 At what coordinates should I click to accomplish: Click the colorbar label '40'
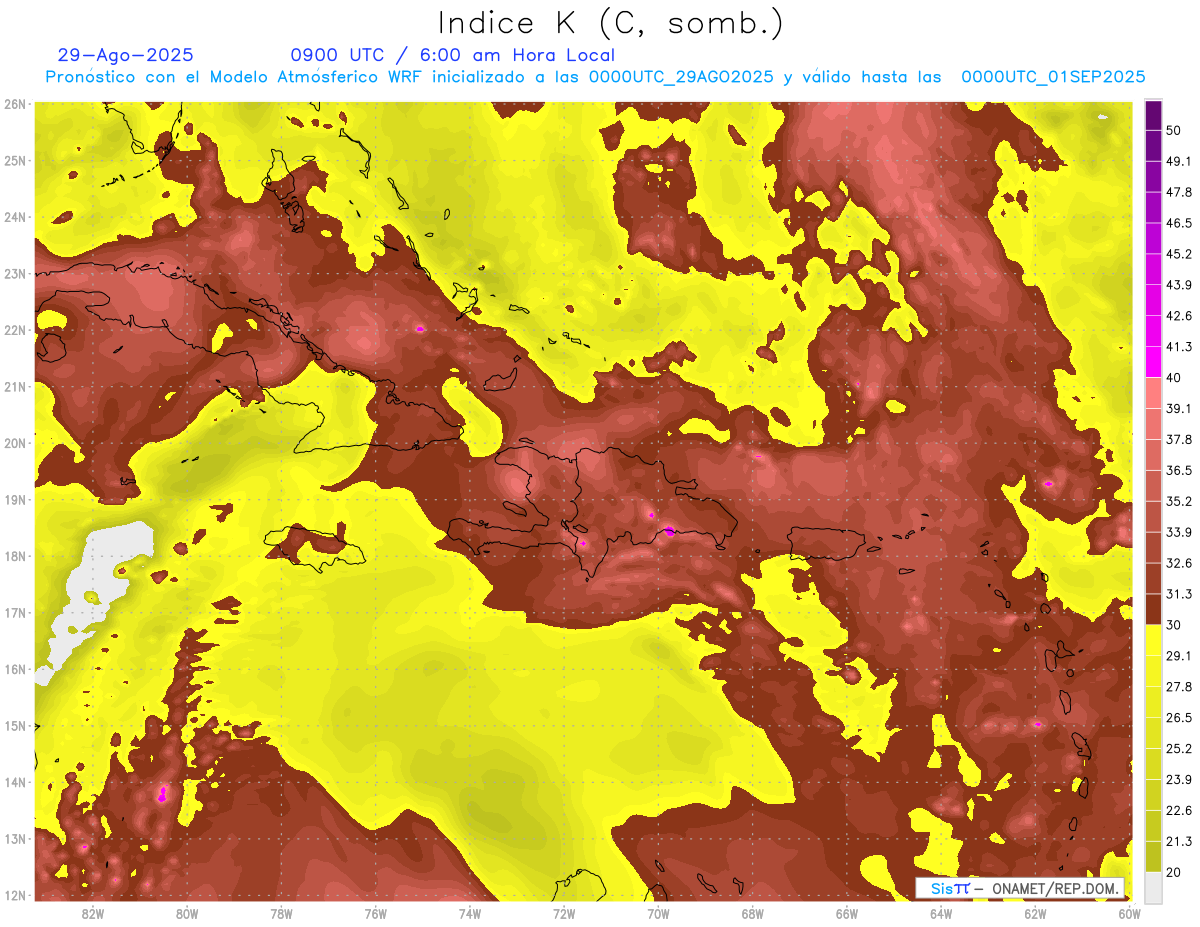tap(1174, 377)
